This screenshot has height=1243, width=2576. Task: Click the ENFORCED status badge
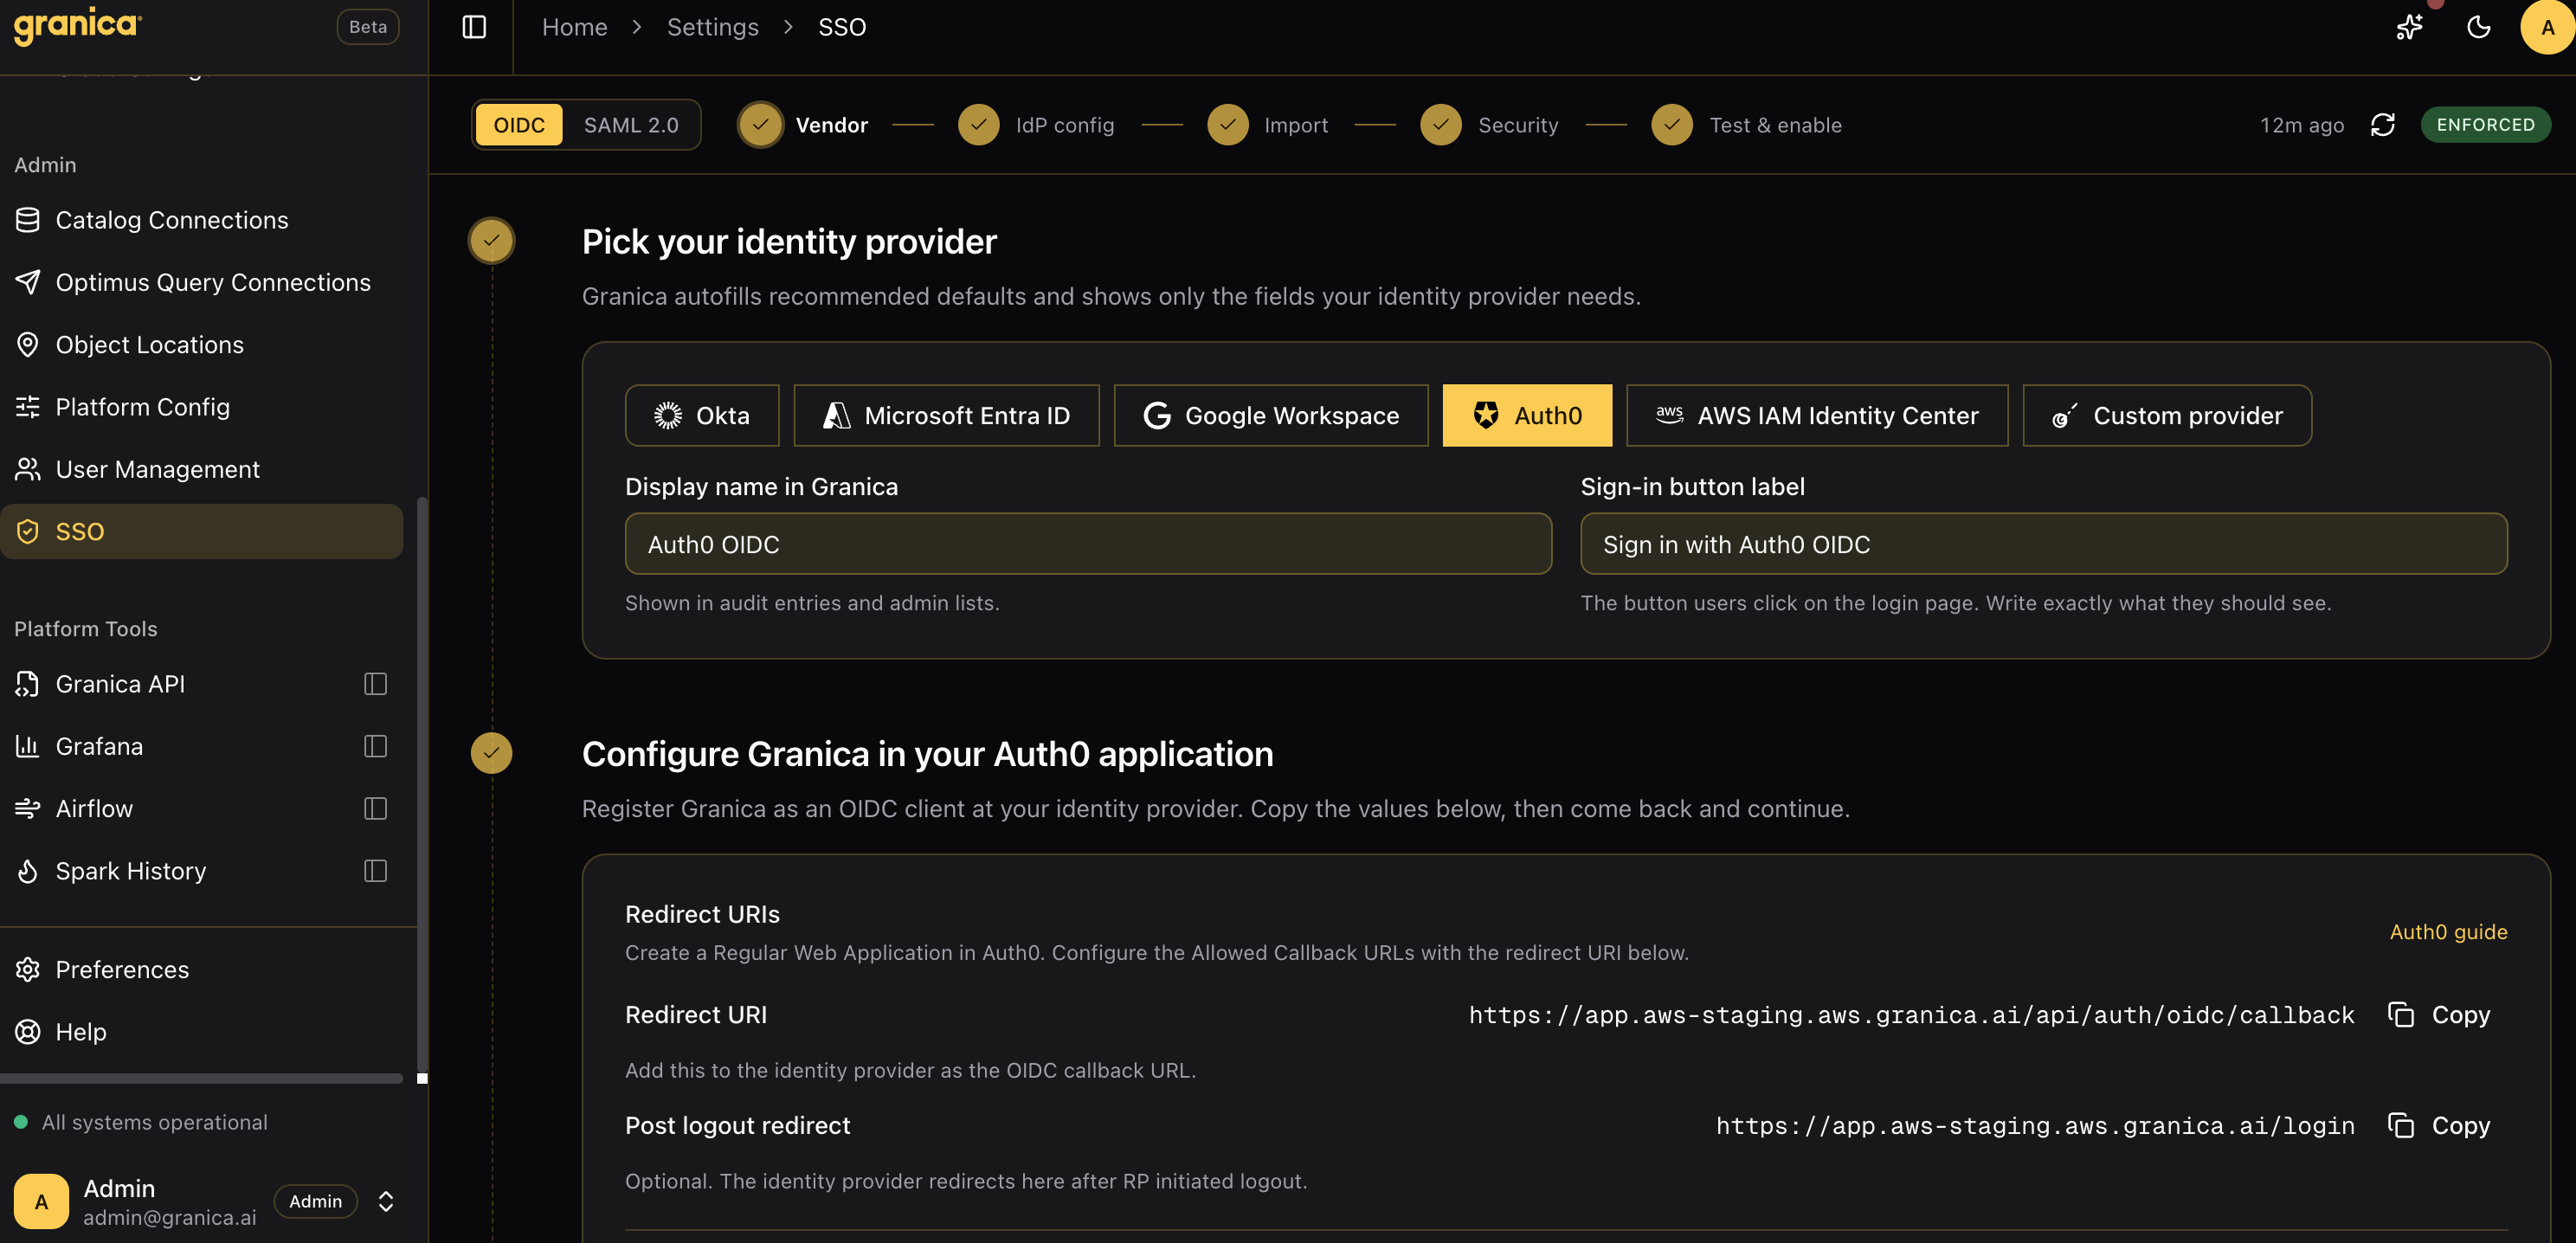click(2485, 125)
